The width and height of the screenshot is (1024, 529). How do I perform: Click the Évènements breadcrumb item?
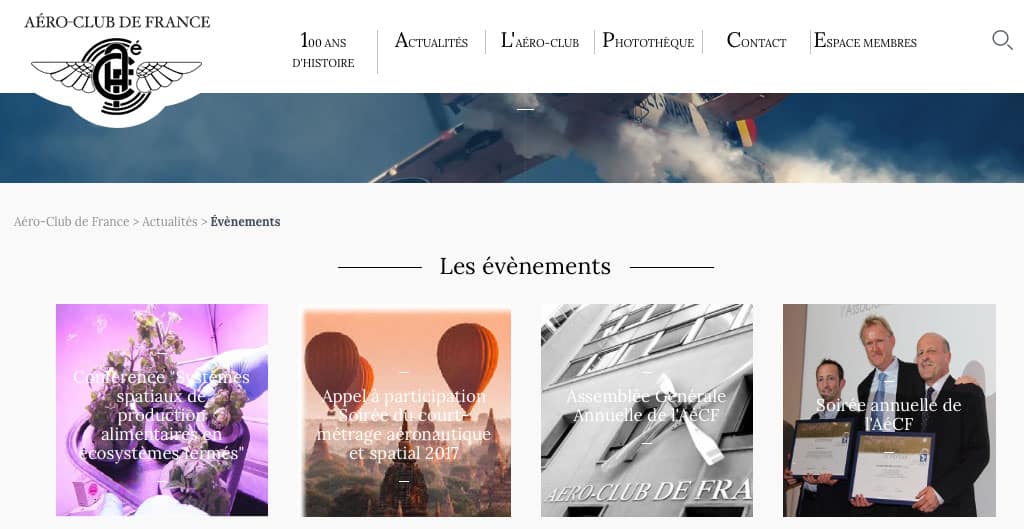[245, 221]
